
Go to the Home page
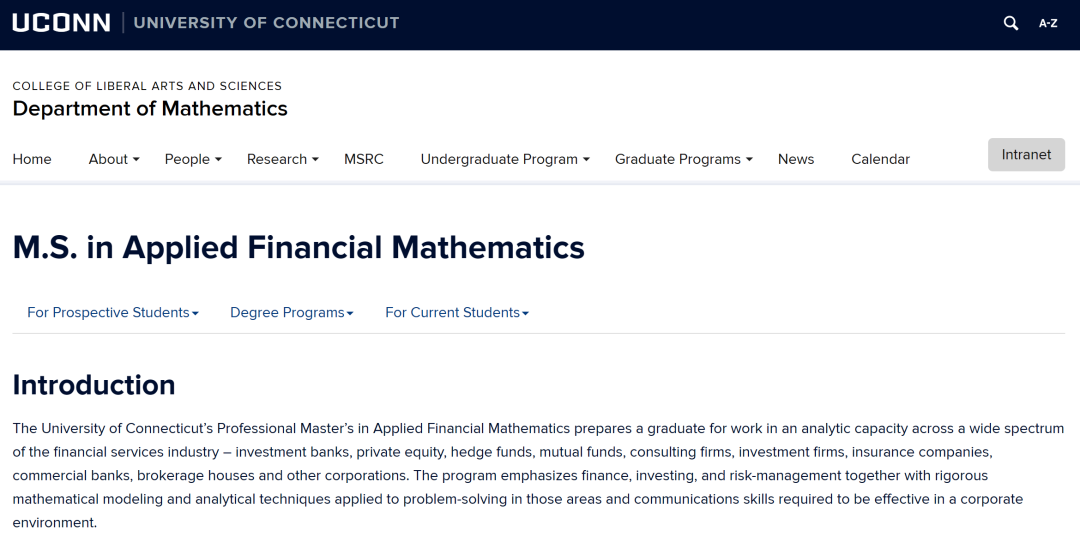(32, 159)
